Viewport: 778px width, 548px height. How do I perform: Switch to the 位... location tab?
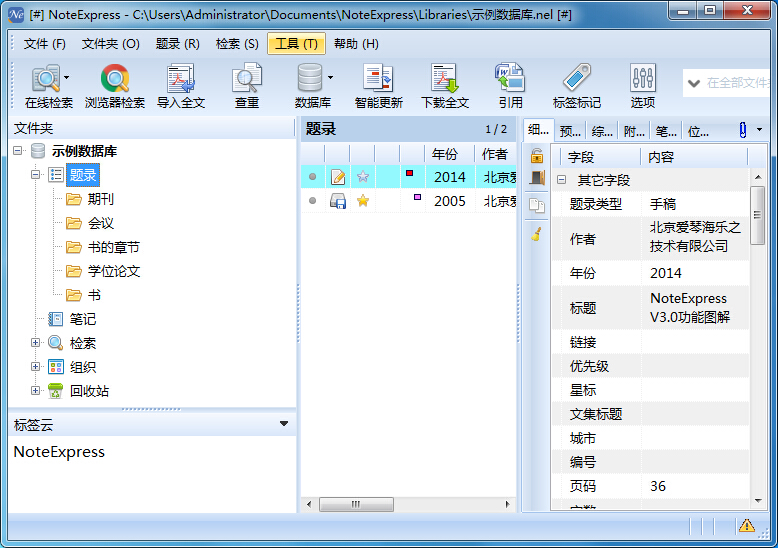coord(698,132)
